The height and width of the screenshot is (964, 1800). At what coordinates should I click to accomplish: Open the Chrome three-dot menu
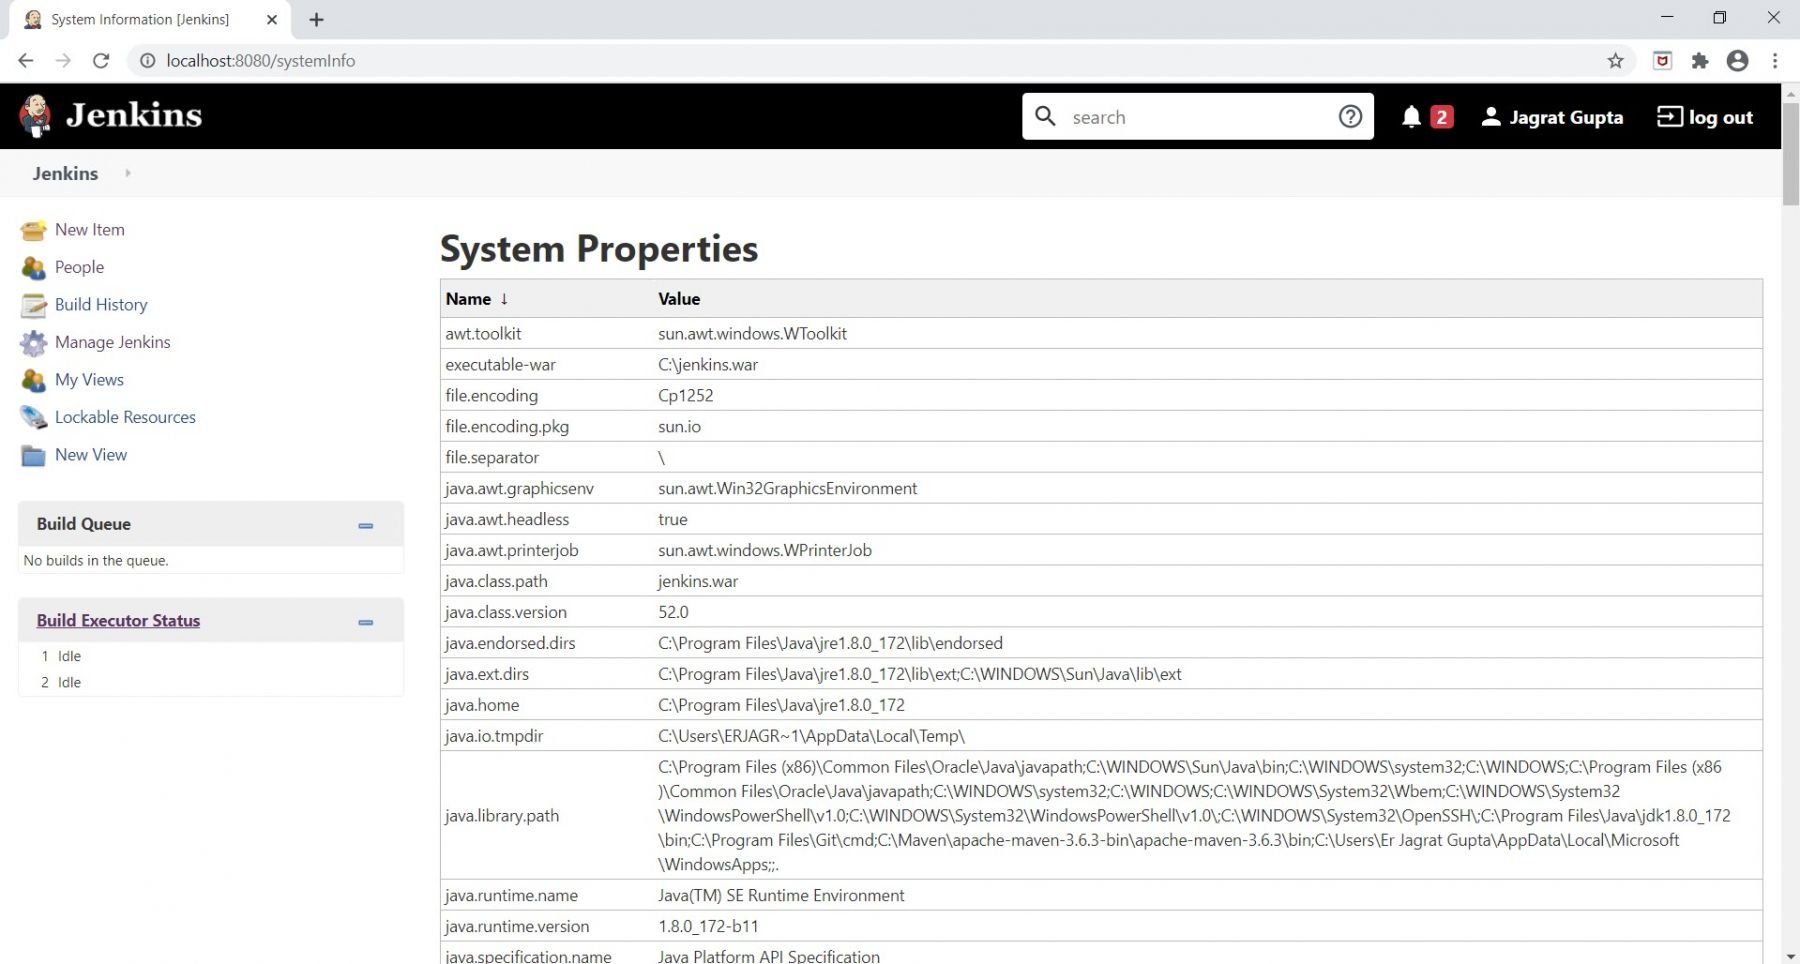[x=1775, y=60]
